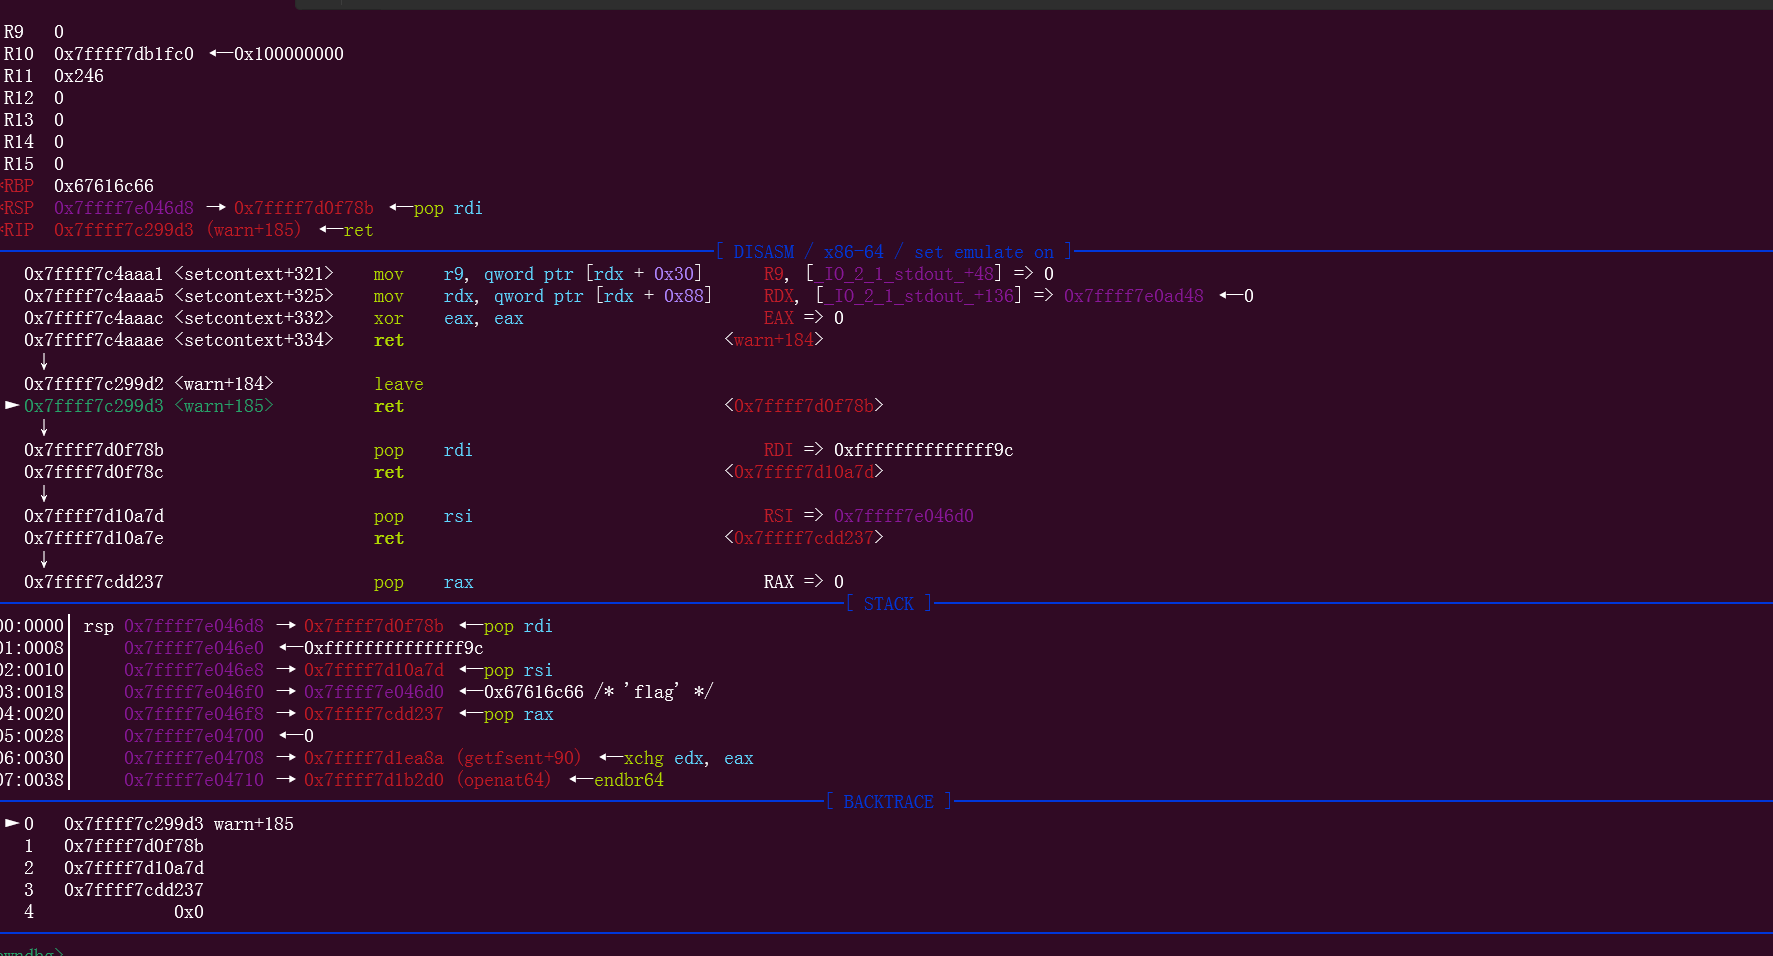Click the R11 value 0x246
The width and height of the screenshot is (1773, 956).
(x=79, y=76)
